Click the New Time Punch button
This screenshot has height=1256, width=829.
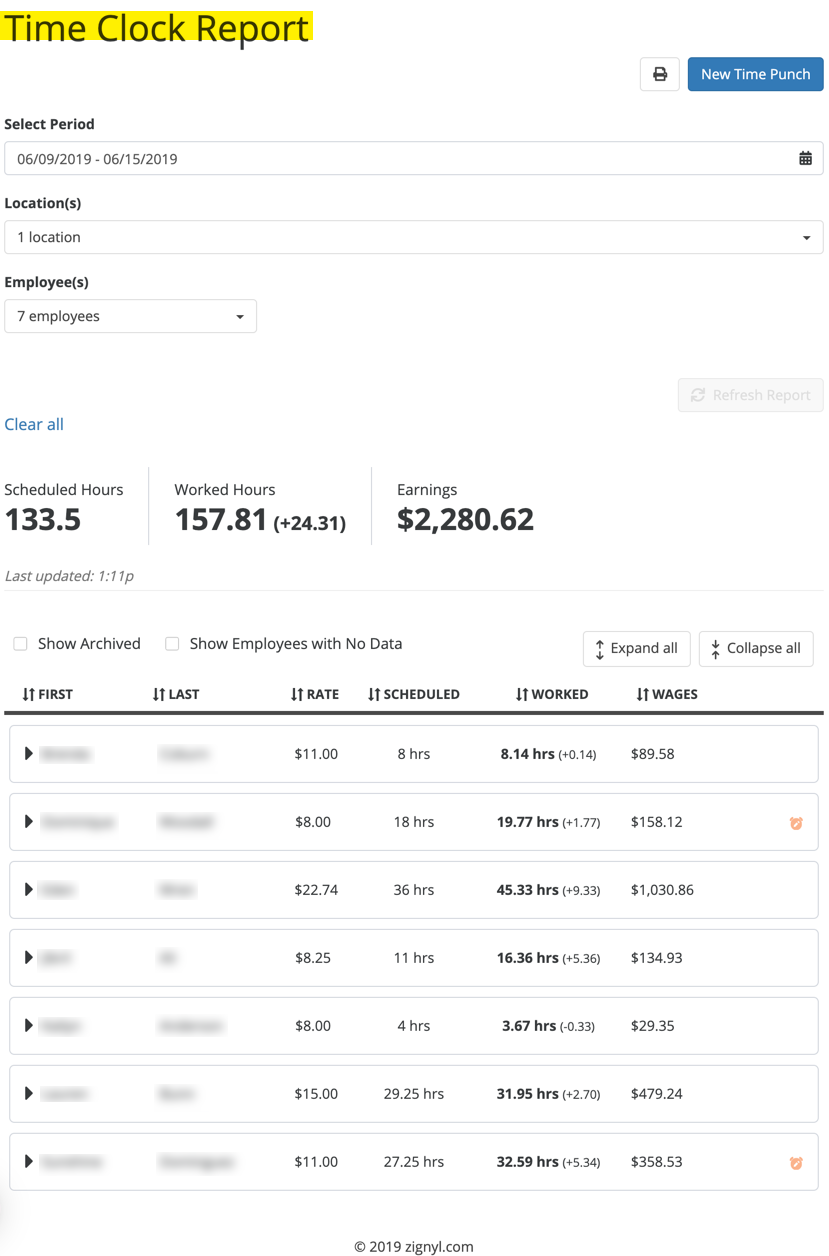click(755, 74)
